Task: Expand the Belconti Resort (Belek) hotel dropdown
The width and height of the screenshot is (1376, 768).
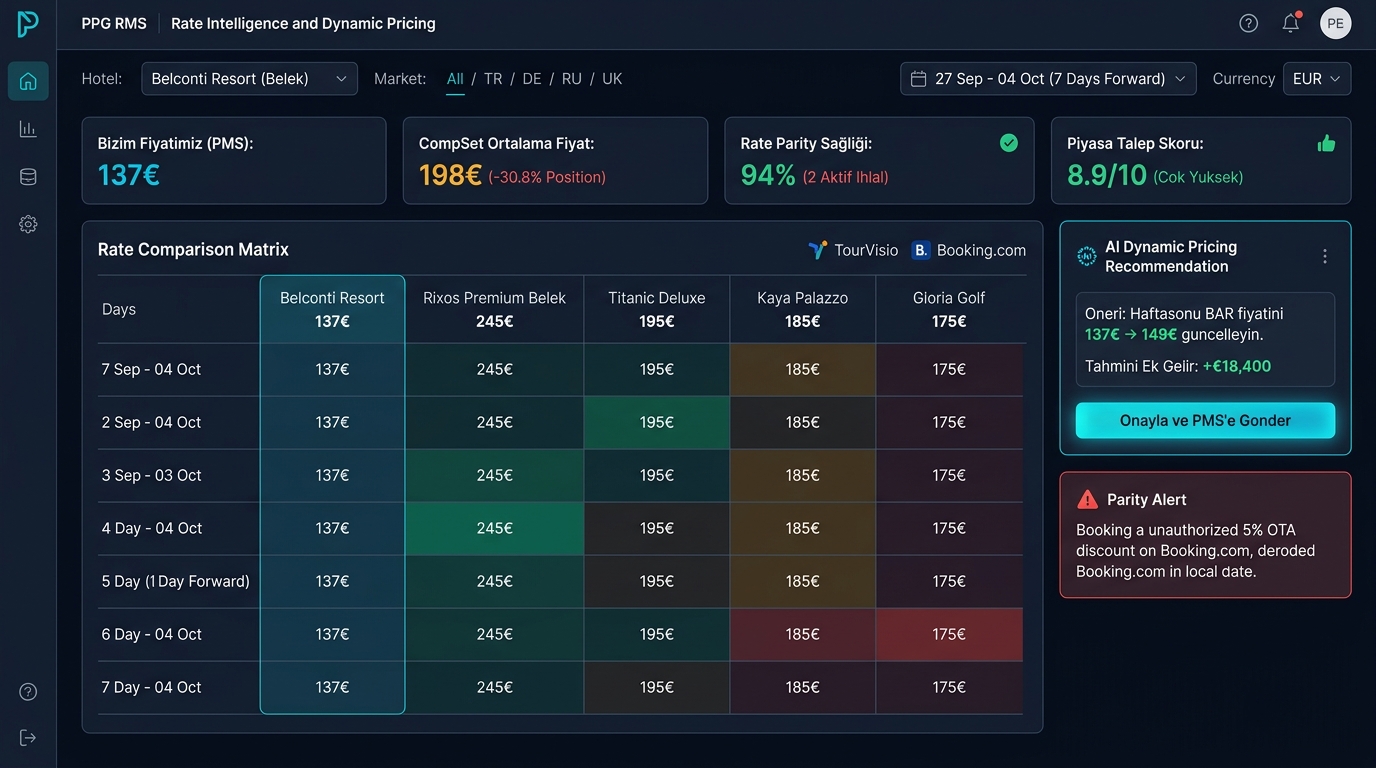Action: 249,79
